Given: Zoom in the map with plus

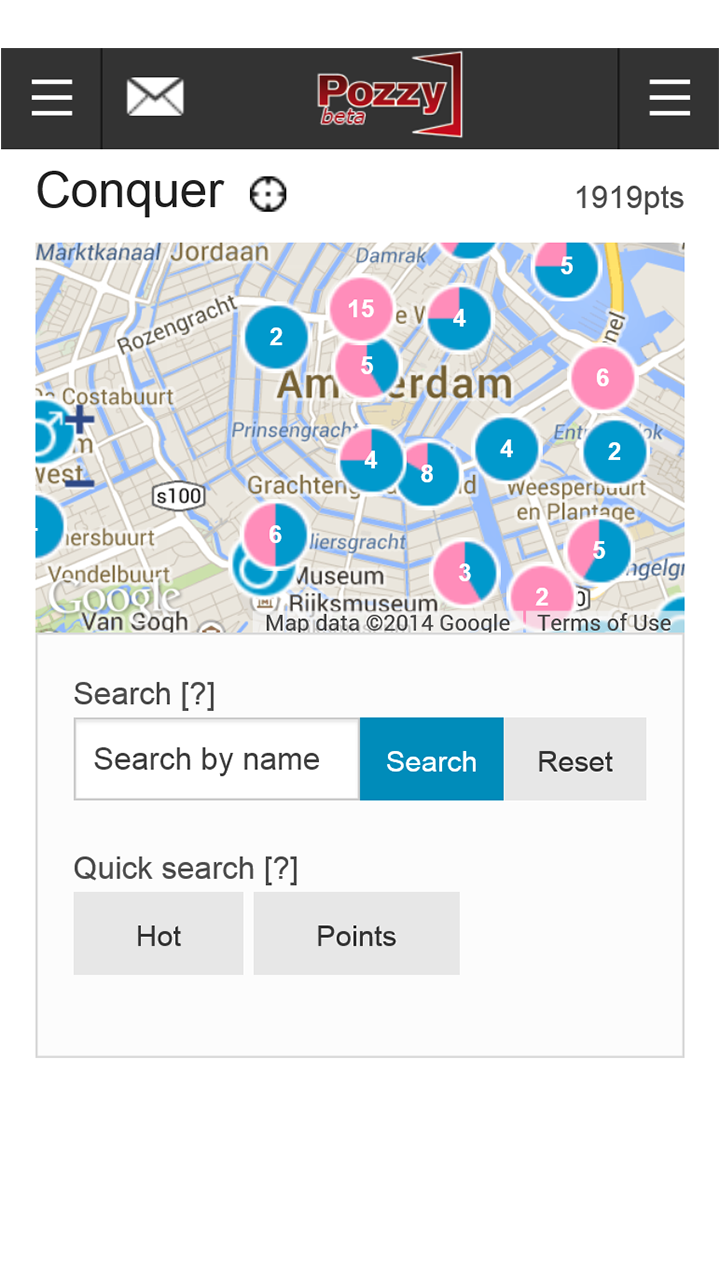Looking at the screenshot, I should point(79,419).
